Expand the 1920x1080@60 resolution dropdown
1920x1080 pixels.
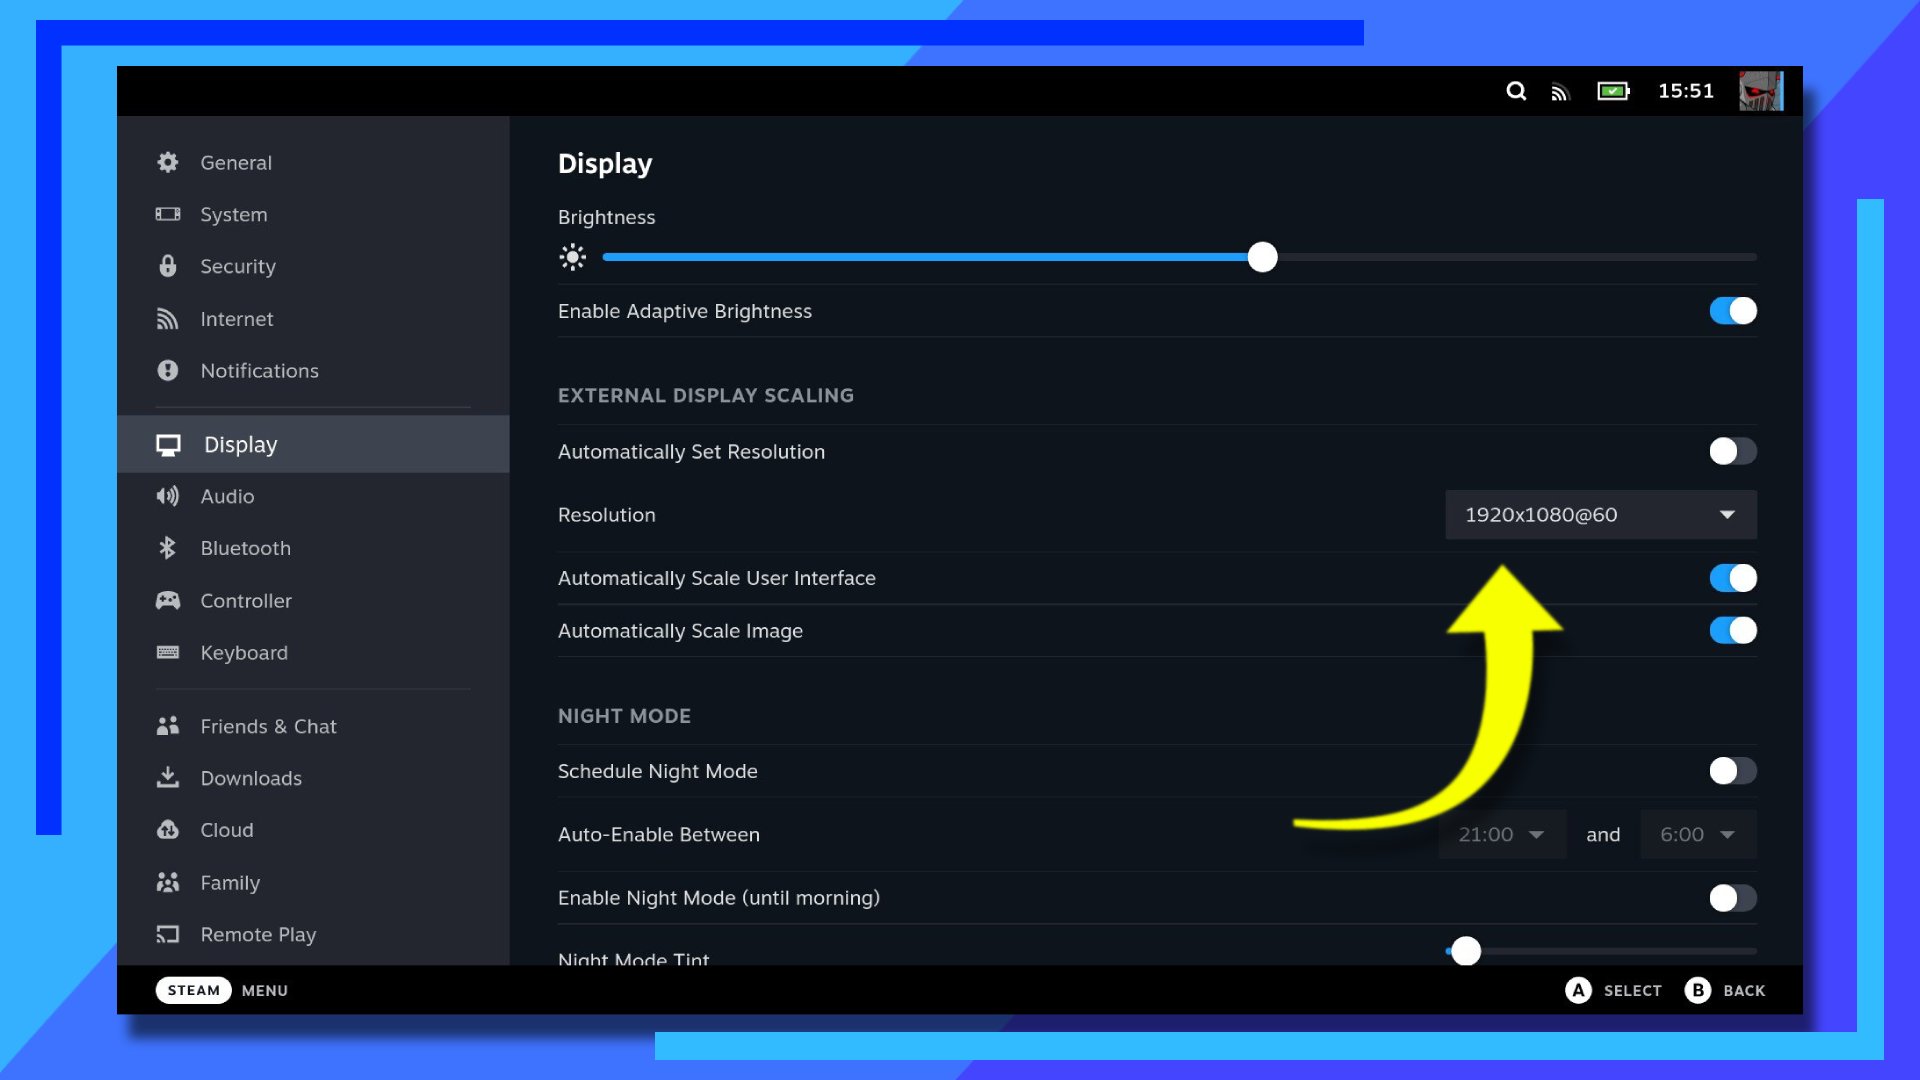click(1600, 515)
